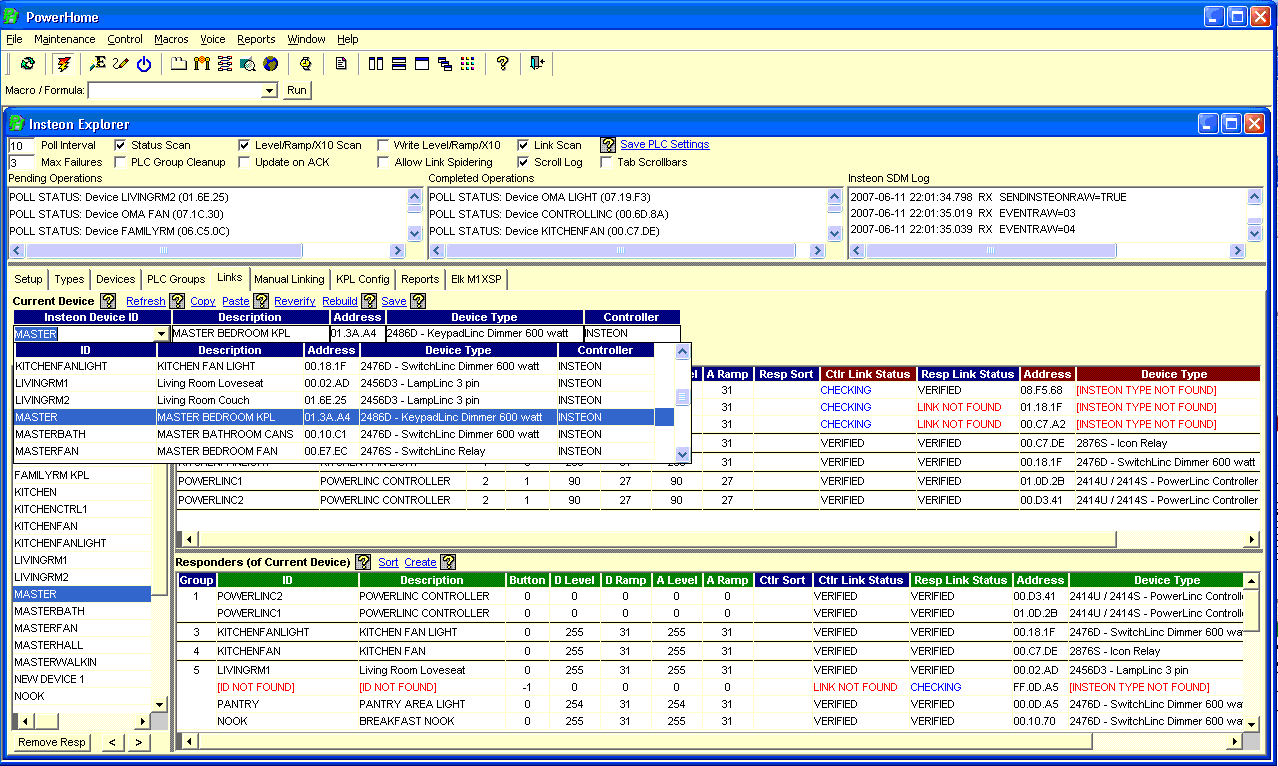Click the colored dots grid toolbar icon

pyautogui.click(x=468, y=64)
